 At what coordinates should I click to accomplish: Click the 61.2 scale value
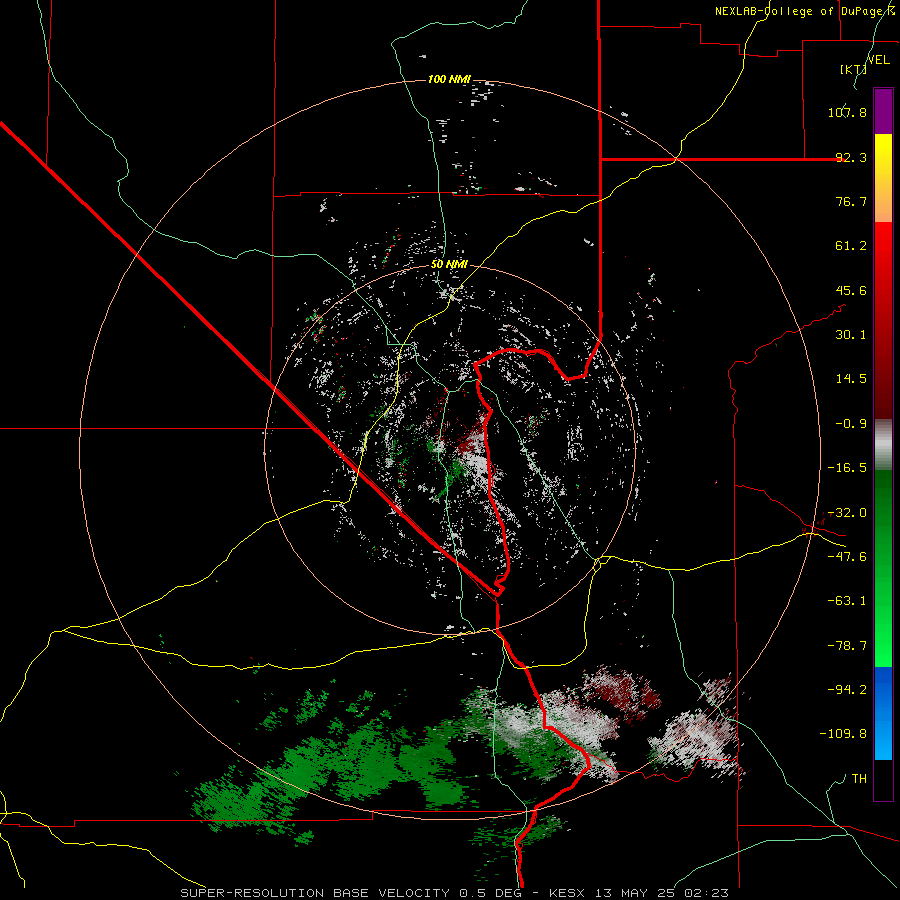[x=851, y=246]
